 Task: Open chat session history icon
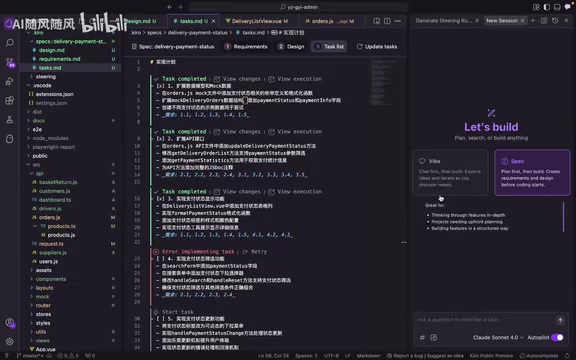[x=555, y=21]
